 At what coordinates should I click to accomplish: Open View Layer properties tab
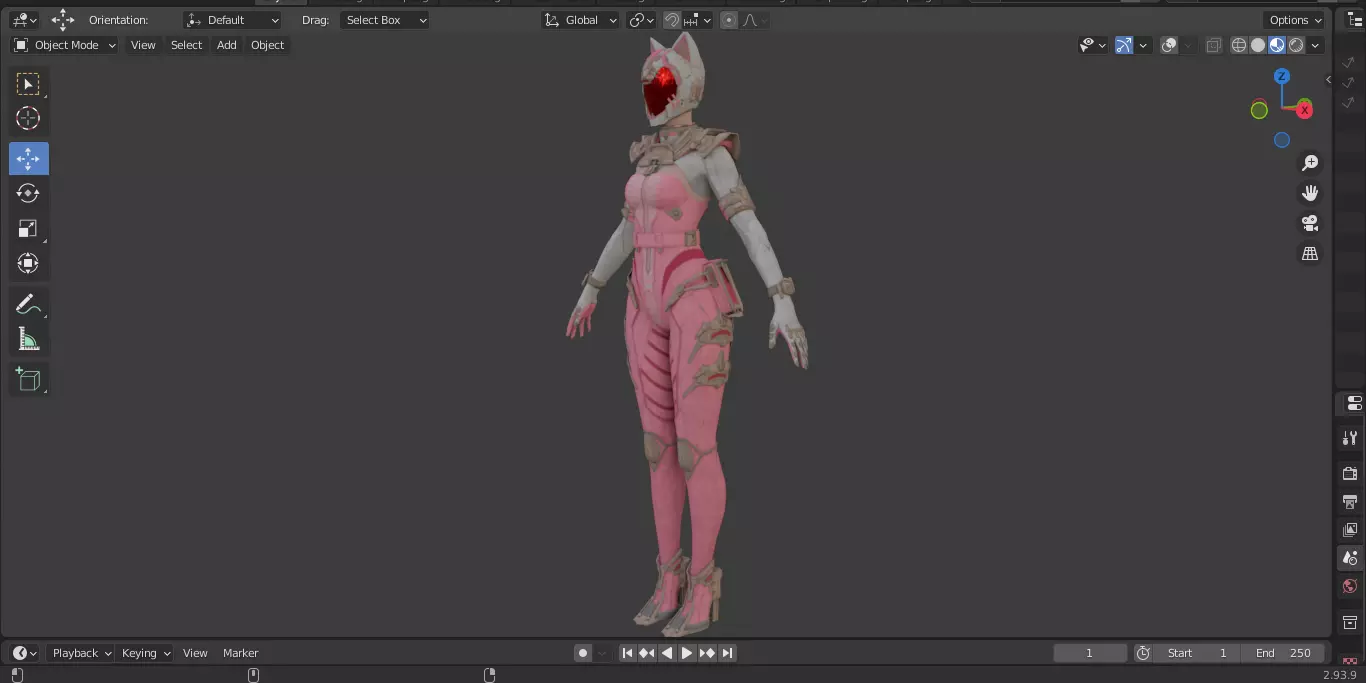1350,529
